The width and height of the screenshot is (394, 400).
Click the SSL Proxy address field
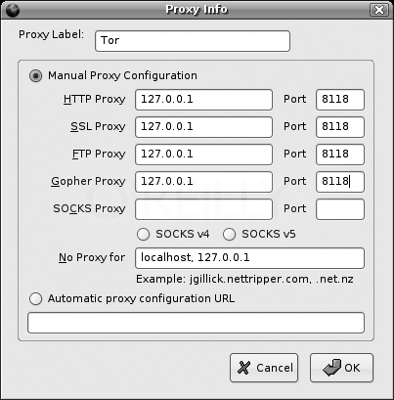coord(204,127)
